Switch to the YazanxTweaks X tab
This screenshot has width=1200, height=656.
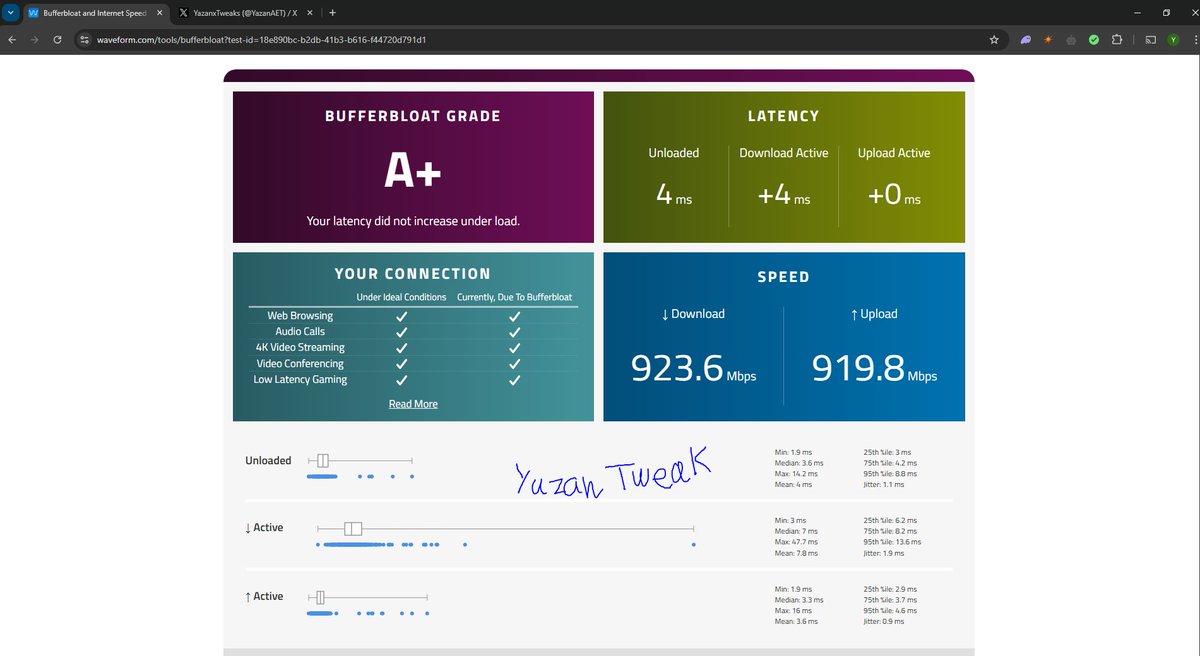246,13
